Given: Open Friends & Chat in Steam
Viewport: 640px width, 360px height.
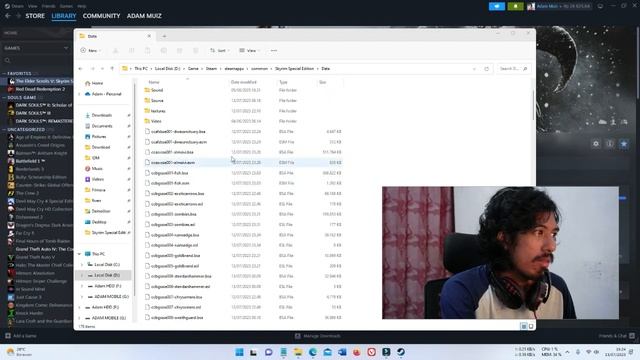Looking at the screenshot, I should click(616, 336).
